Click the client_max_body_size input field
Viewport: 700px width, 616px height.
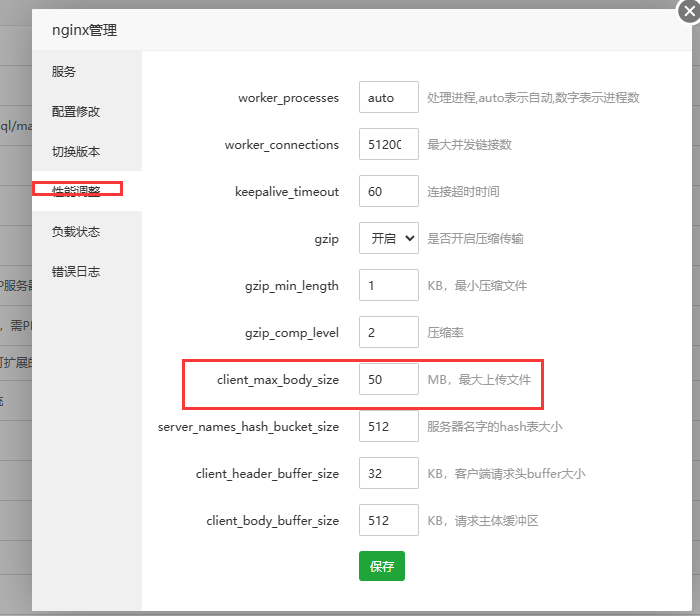point(389,379)
